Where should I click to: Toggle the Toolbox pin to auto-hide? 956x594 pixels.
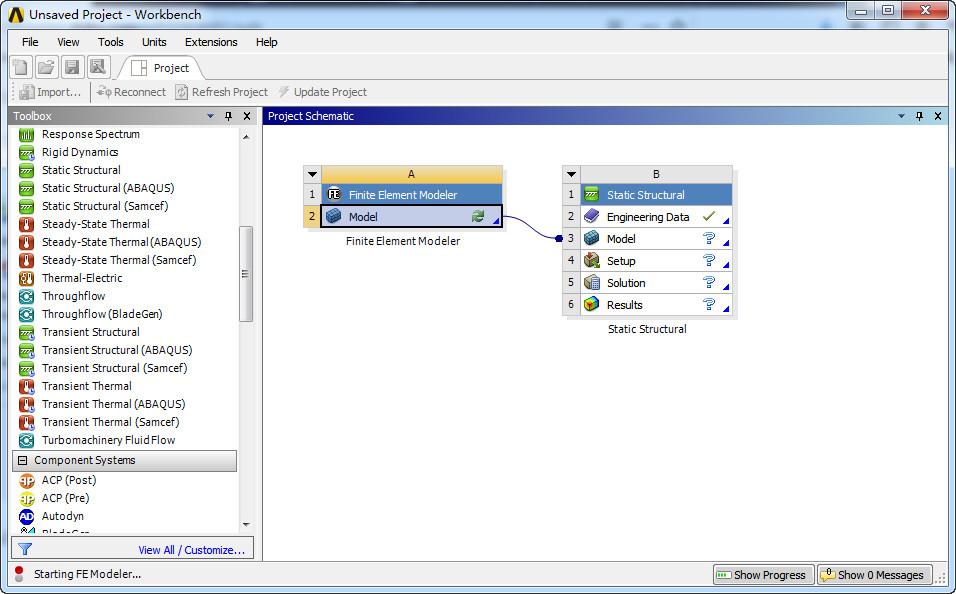pyautogui.click(x=229, y=116)
